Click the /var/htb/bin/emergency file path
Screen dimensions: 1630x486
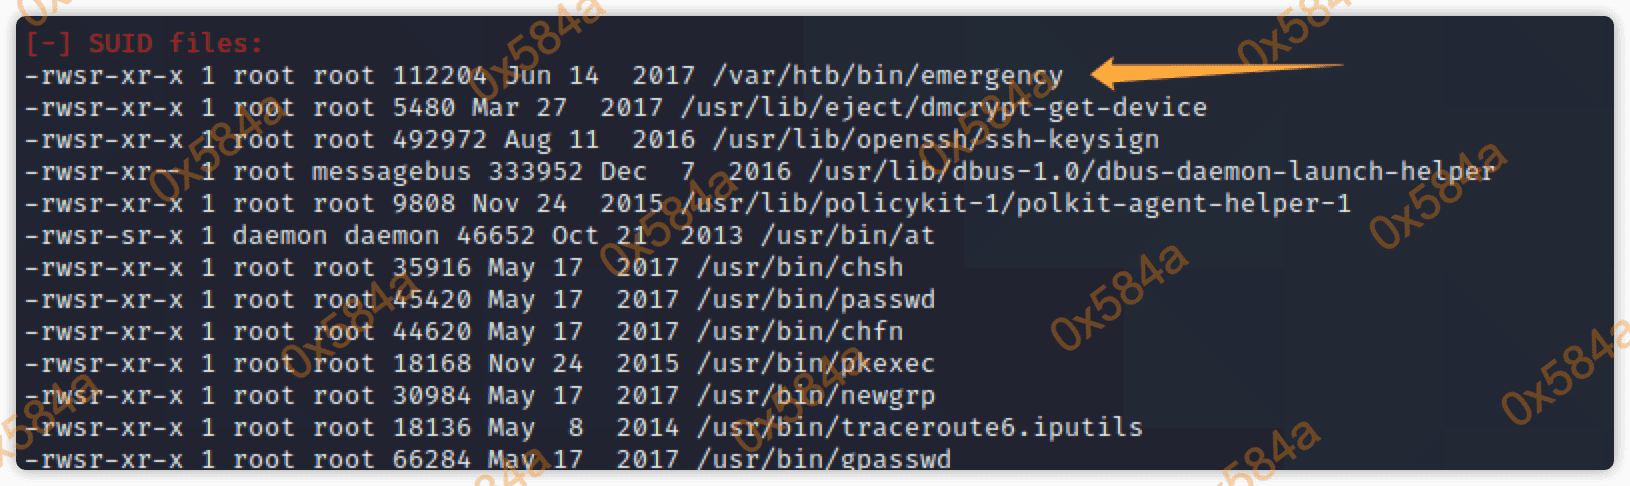[887, 76]
